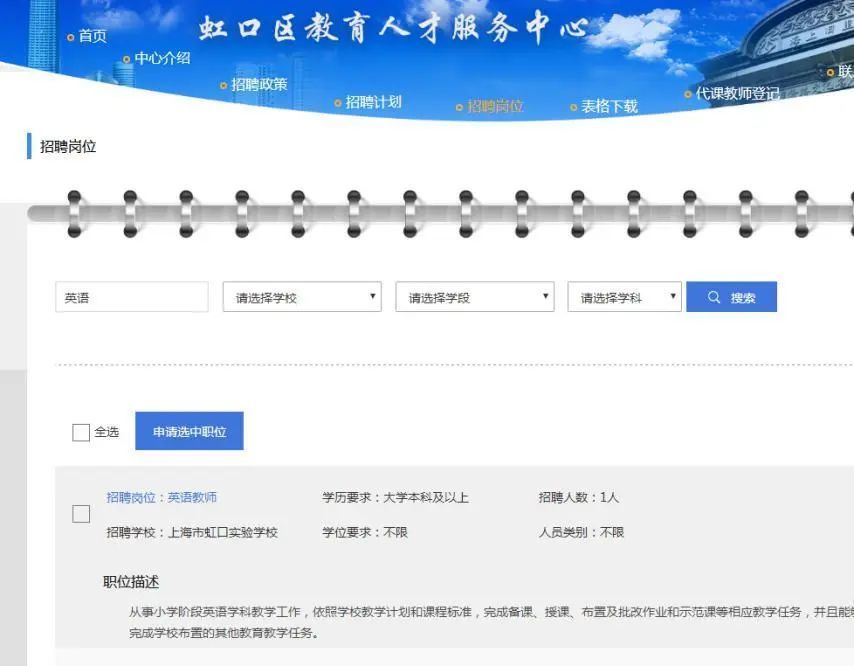
Task: Click the 申请选中职位 apply button
Action: pos(190,431)
